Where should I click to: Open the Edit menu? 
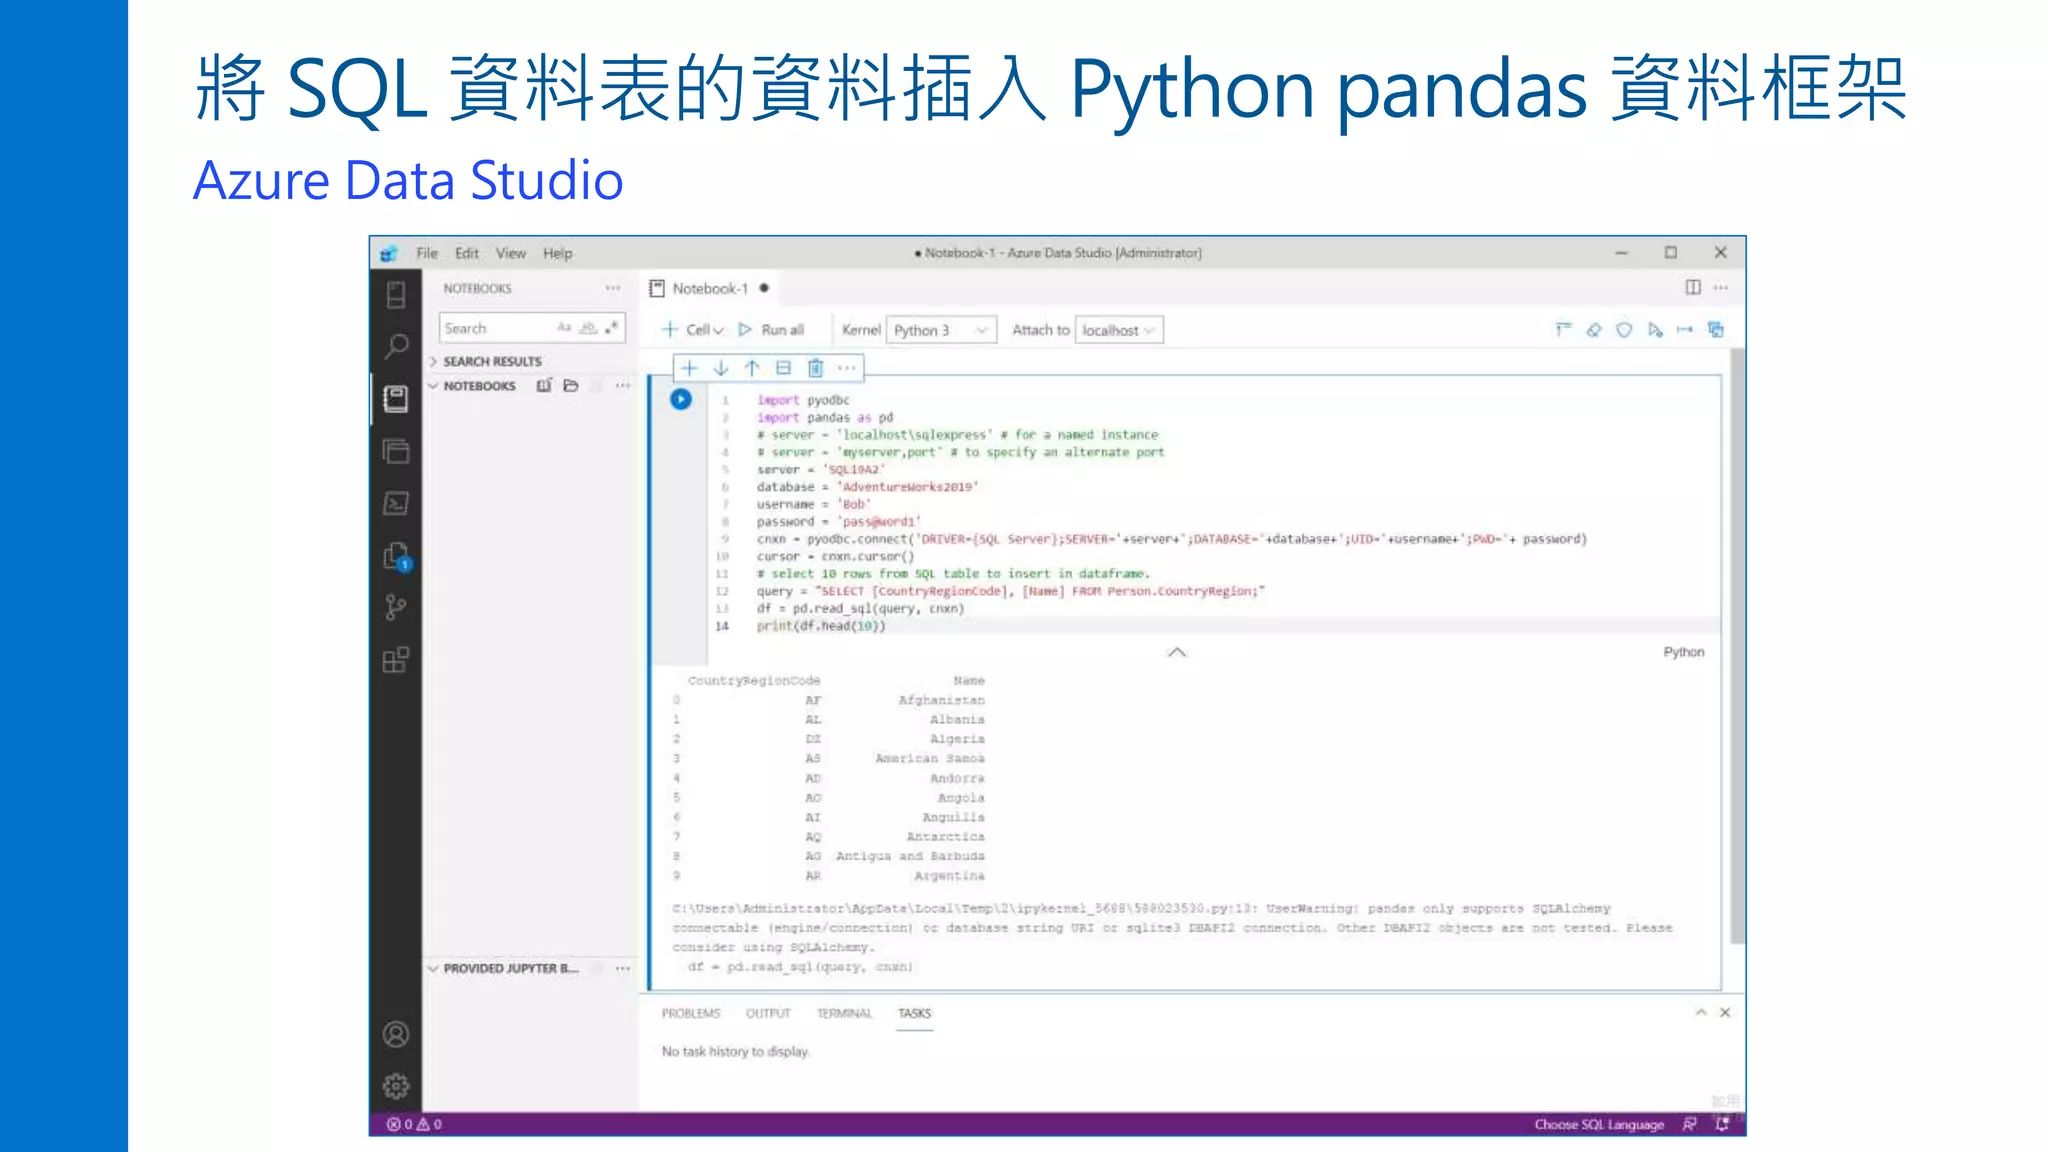click(466, 253)
